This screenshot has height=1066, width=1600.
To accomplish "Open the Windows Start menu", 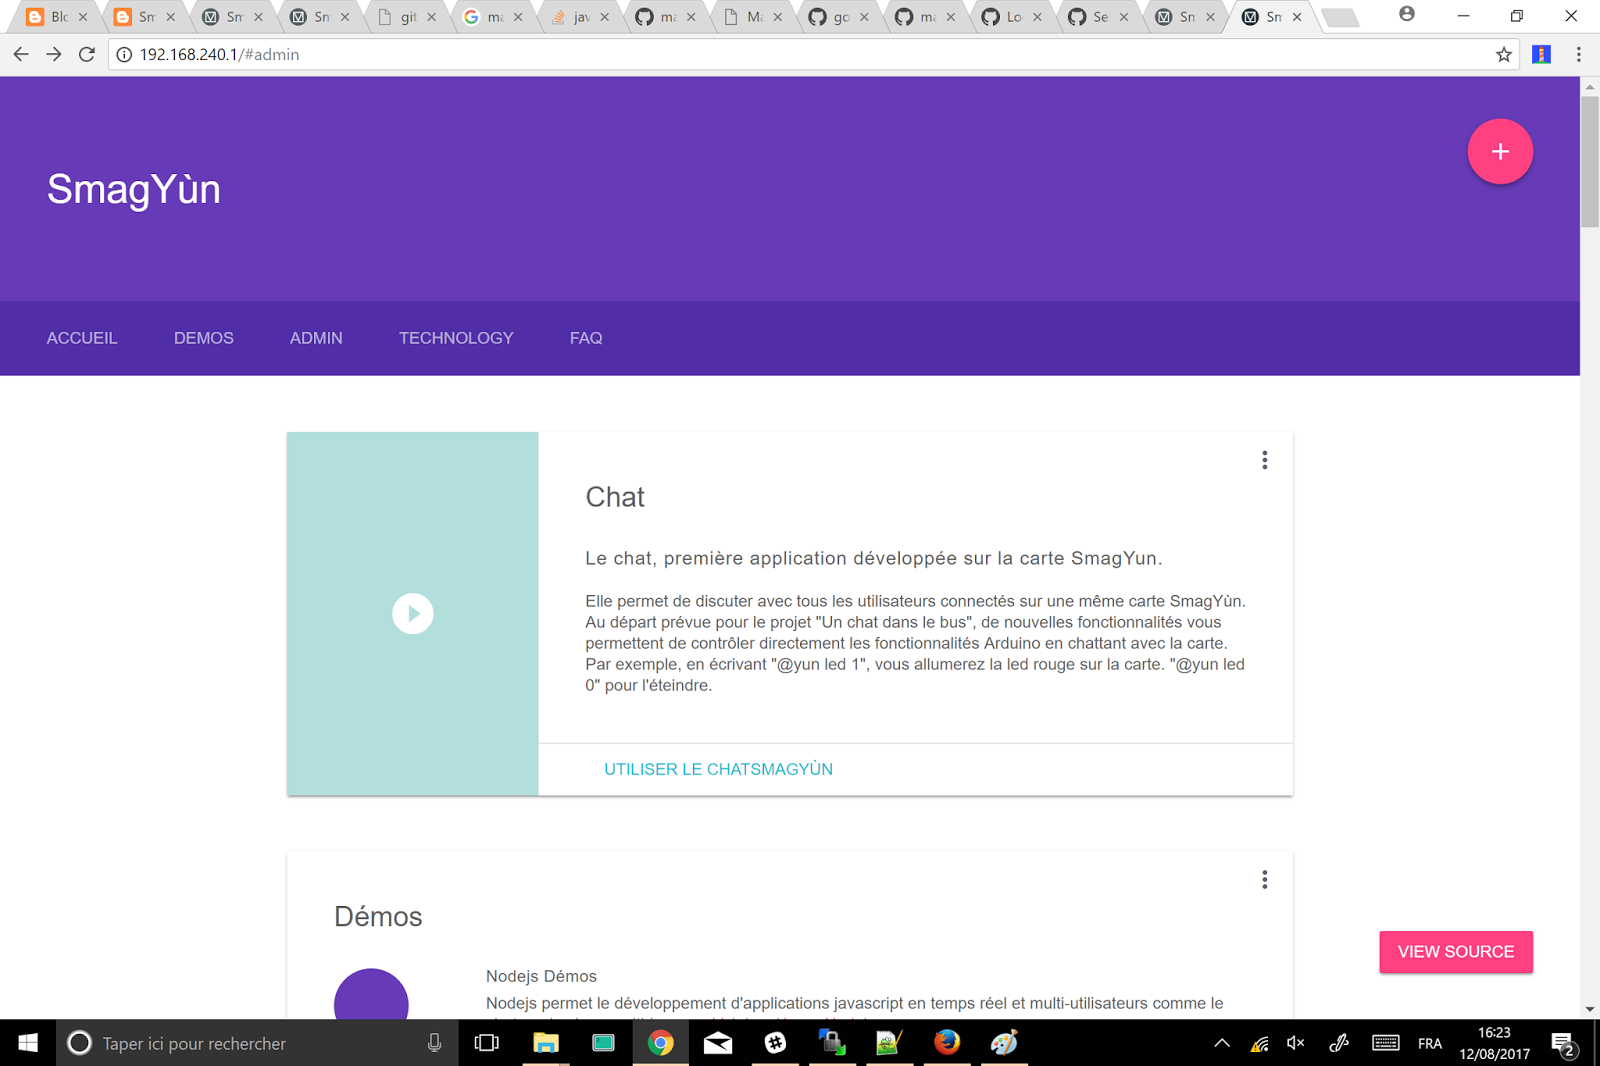I will (x=28, y=1043).
